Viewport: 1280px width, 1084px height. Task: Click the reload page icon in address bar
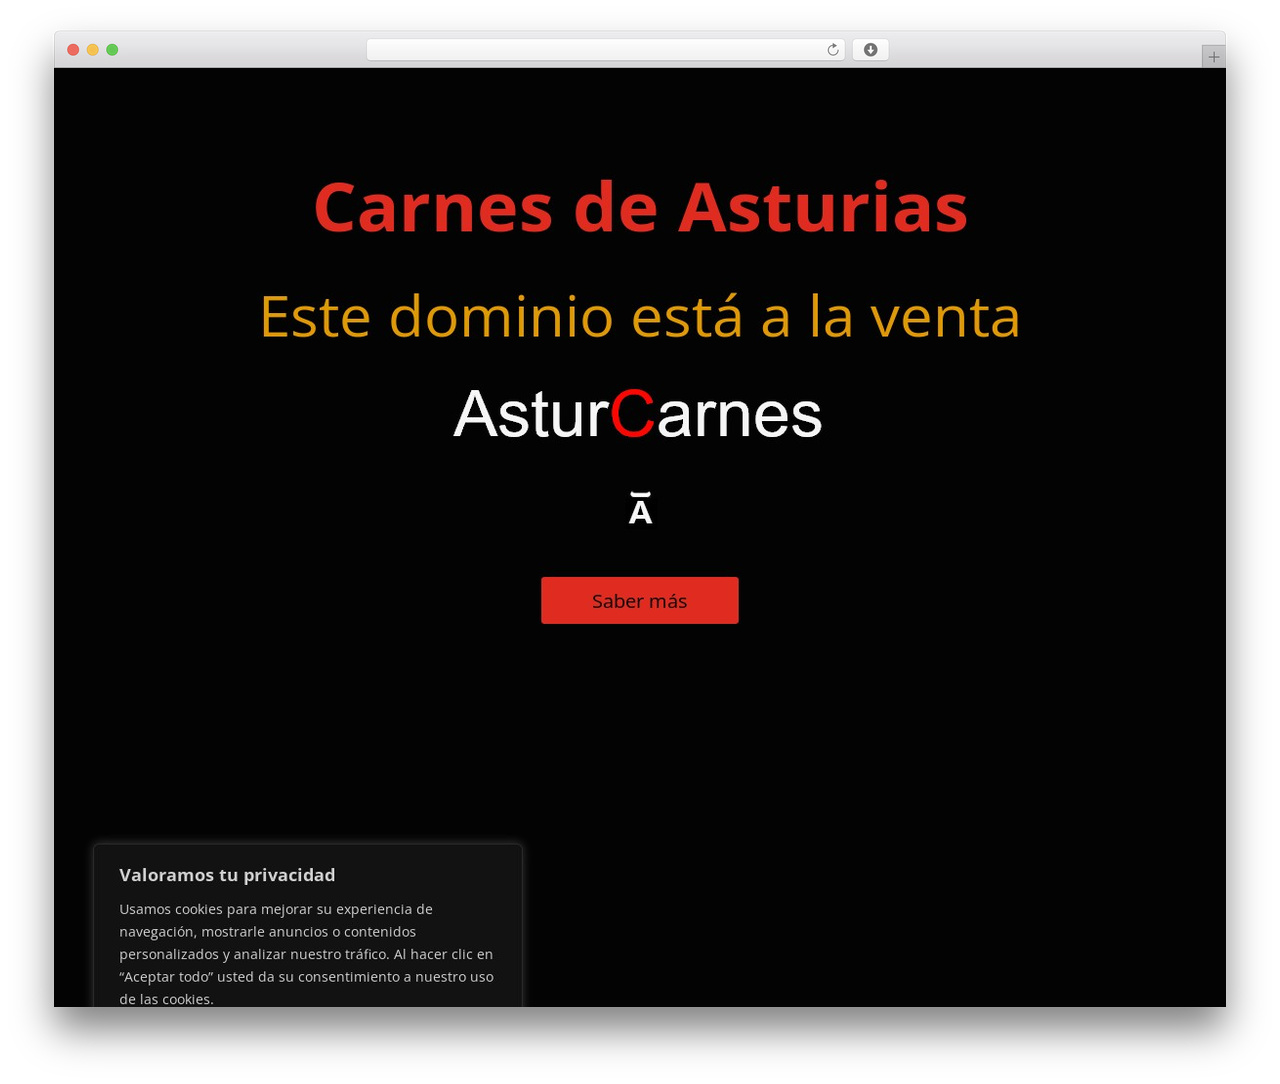pyautogui.click(x=833, y=50)
